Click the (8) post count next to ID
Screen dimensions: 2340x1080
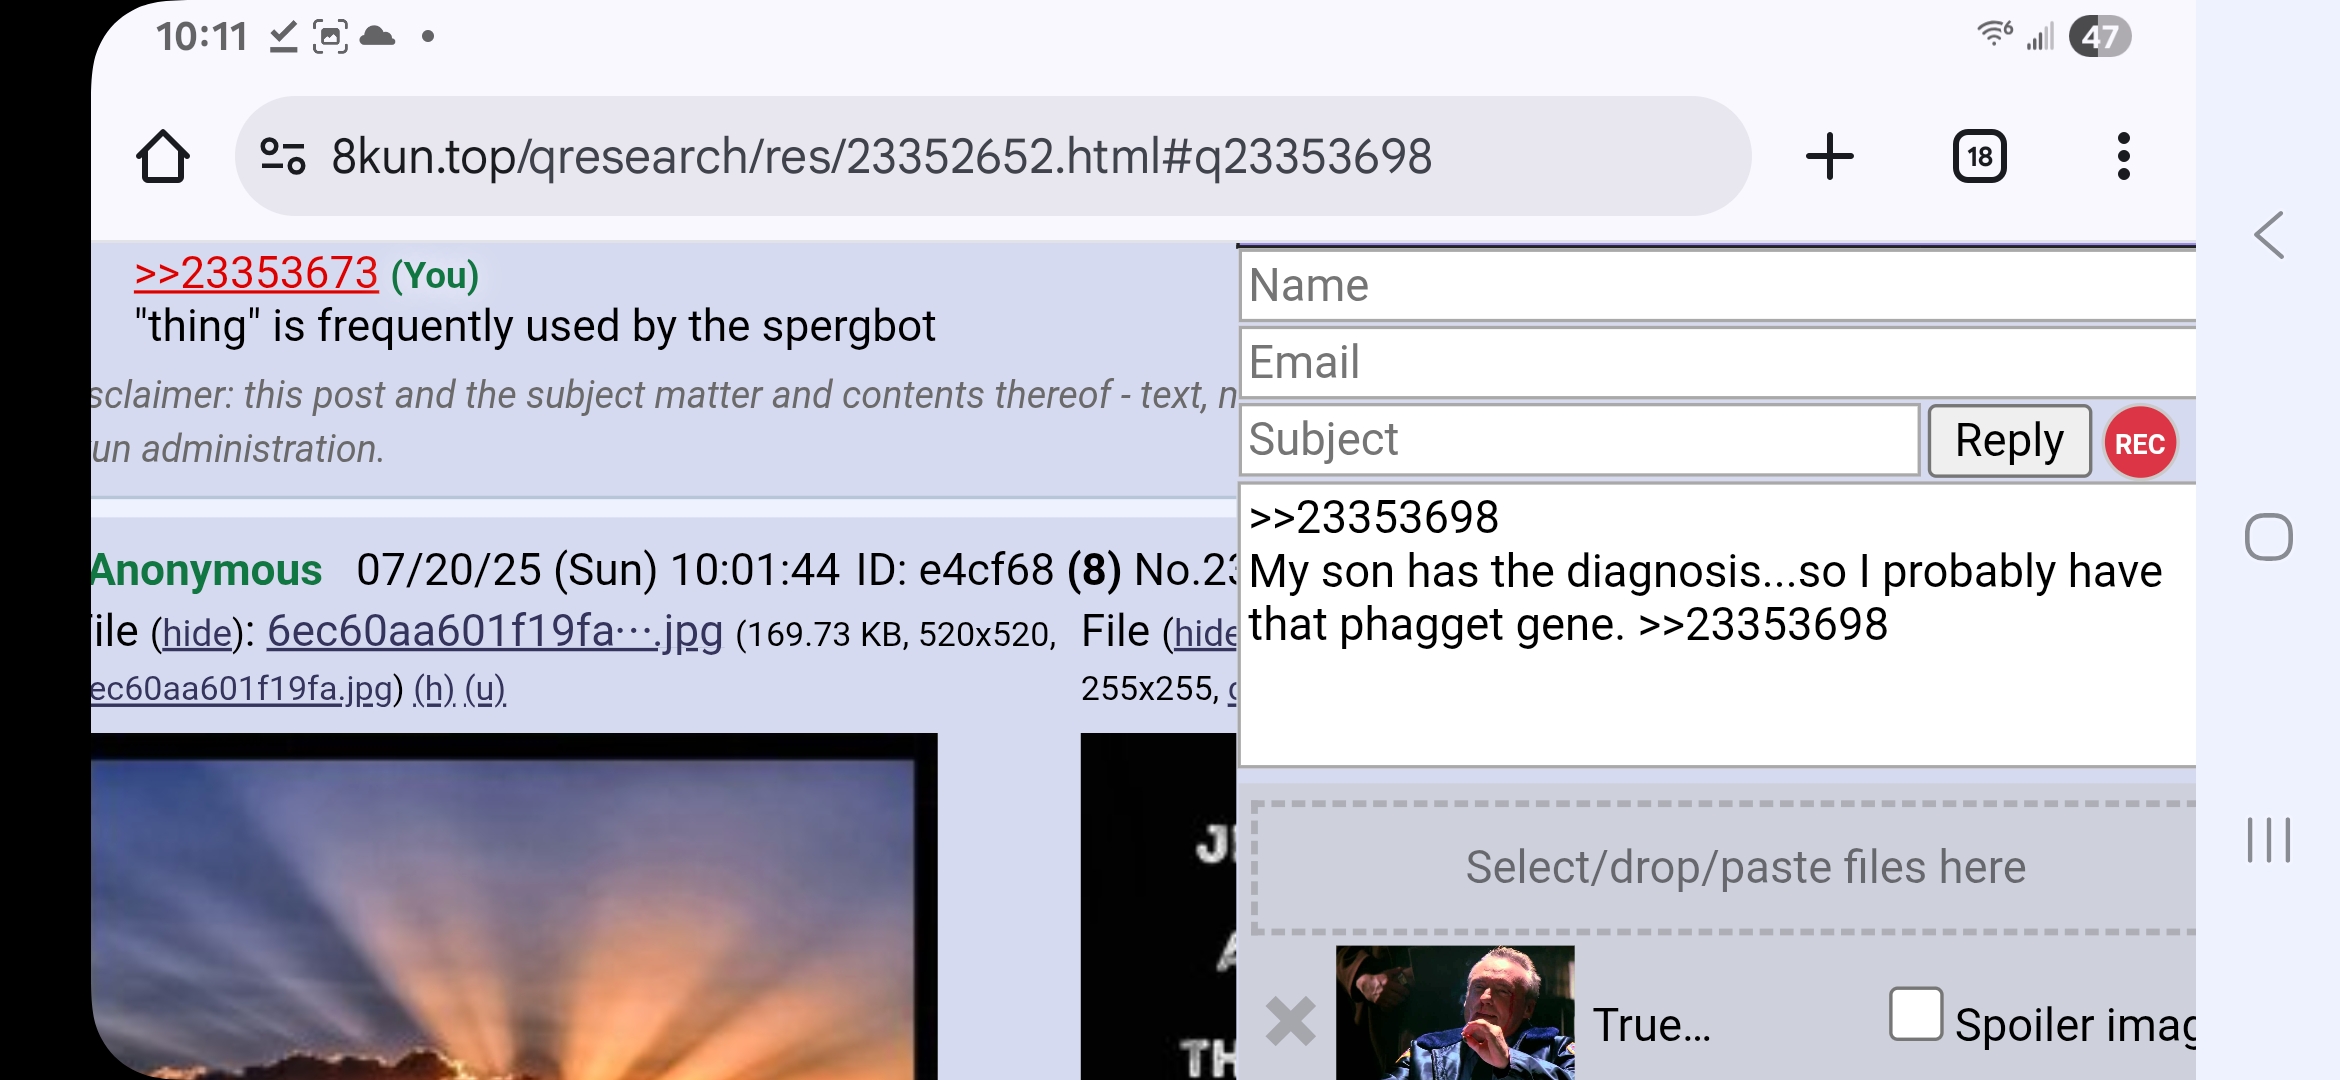pos(1094,571)
